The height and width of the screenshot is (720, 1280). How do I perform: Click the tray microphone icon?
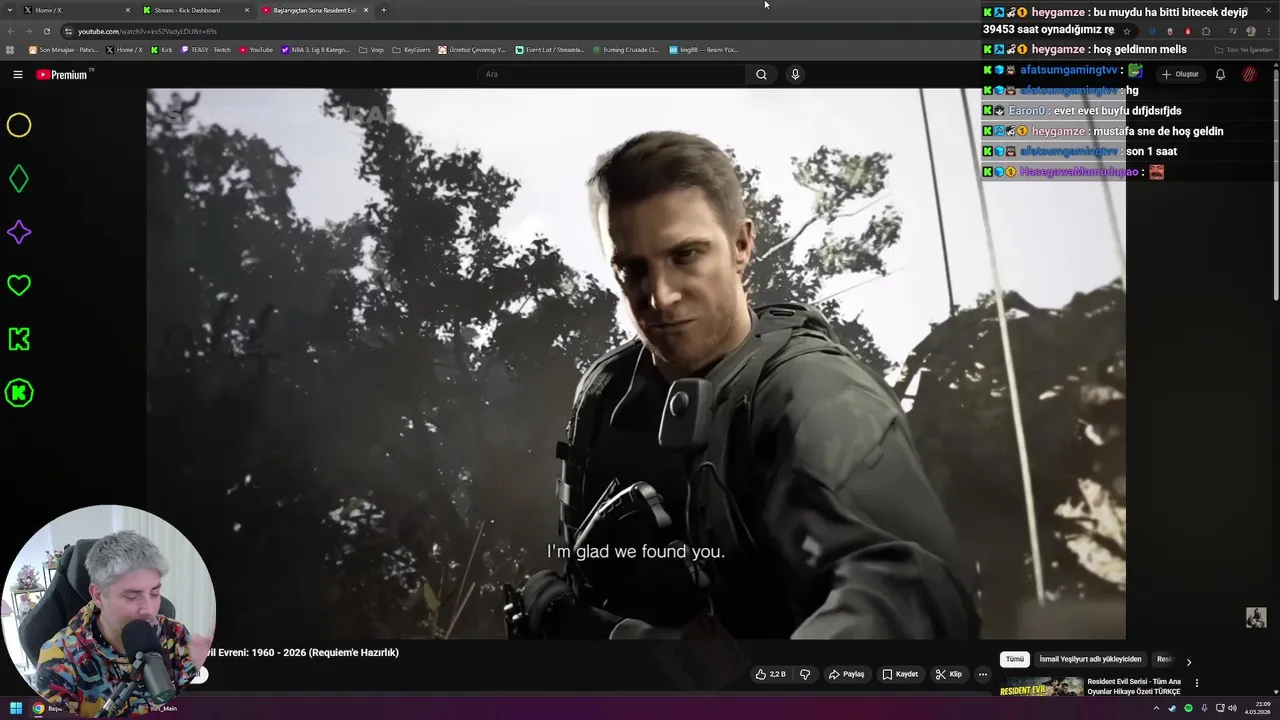tap(1204, 708)
